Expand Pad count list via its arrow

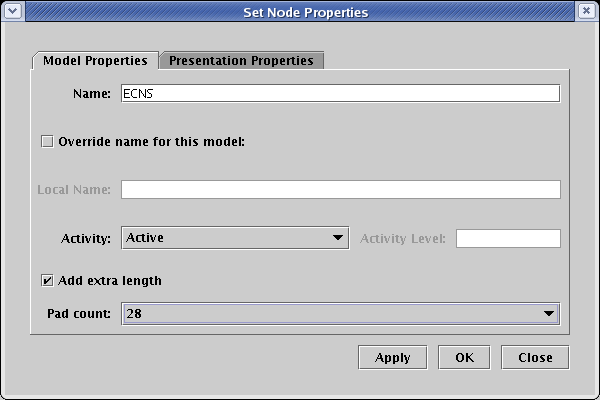point(548,314)
